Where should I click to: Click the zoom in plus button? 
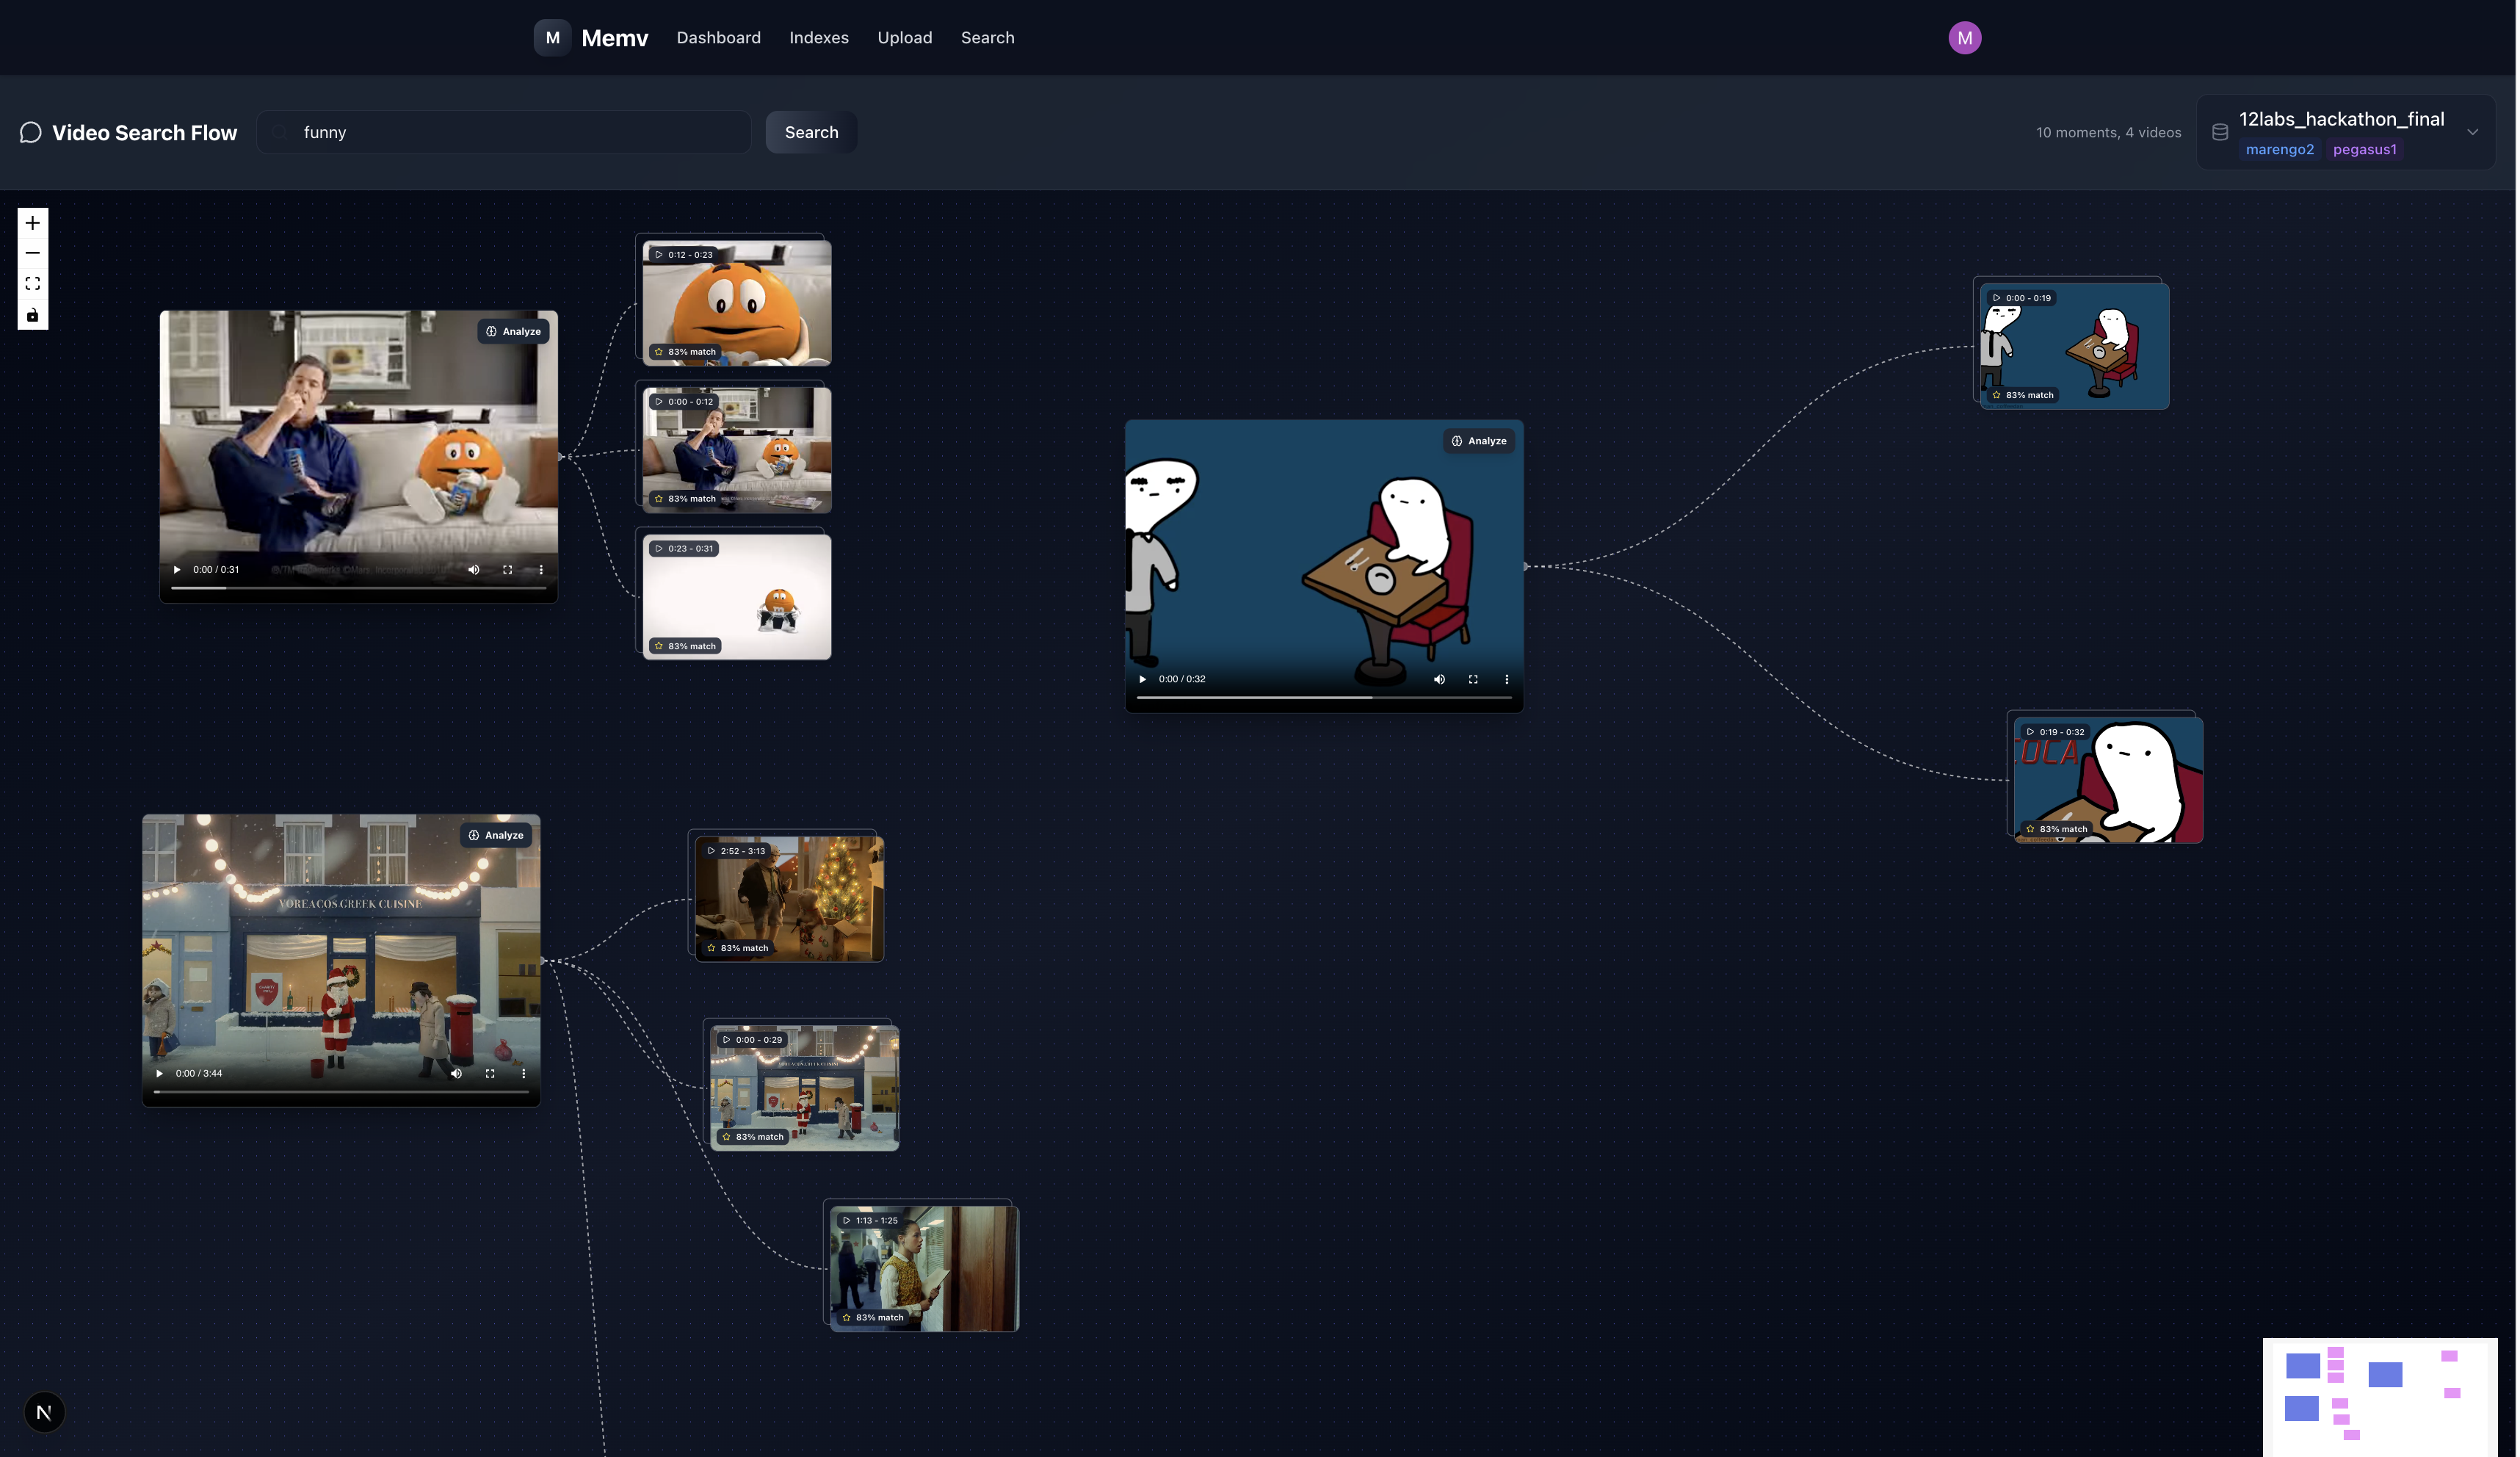click(32, 223)
